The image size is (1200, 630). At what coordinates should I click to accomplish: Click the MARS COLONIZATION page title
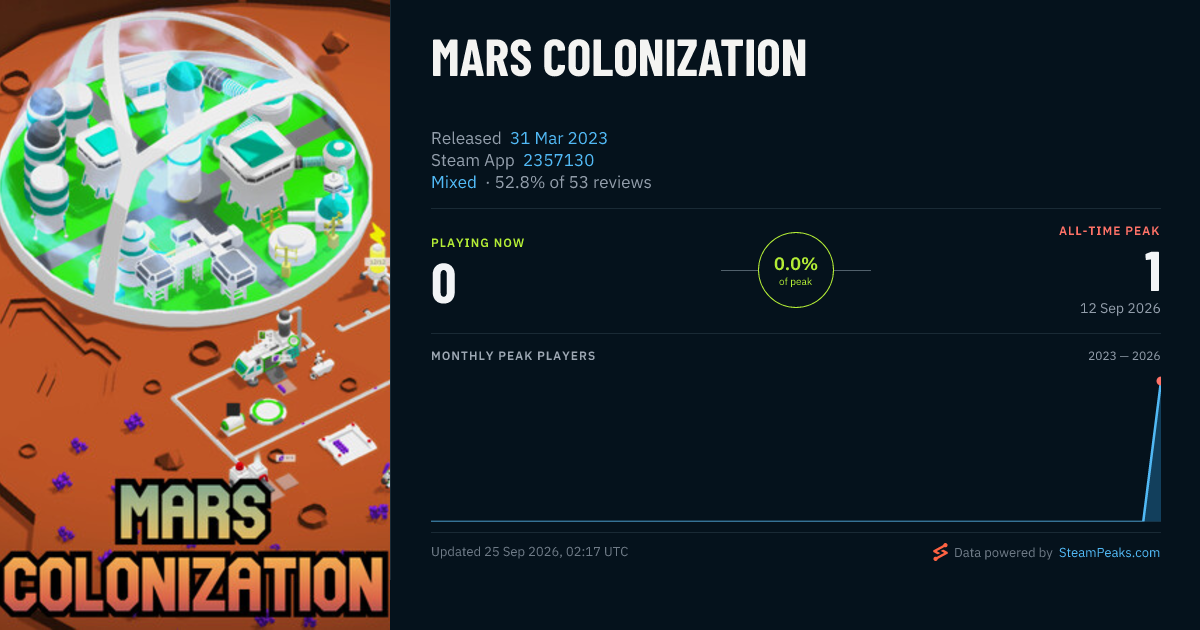pos(619,58)
